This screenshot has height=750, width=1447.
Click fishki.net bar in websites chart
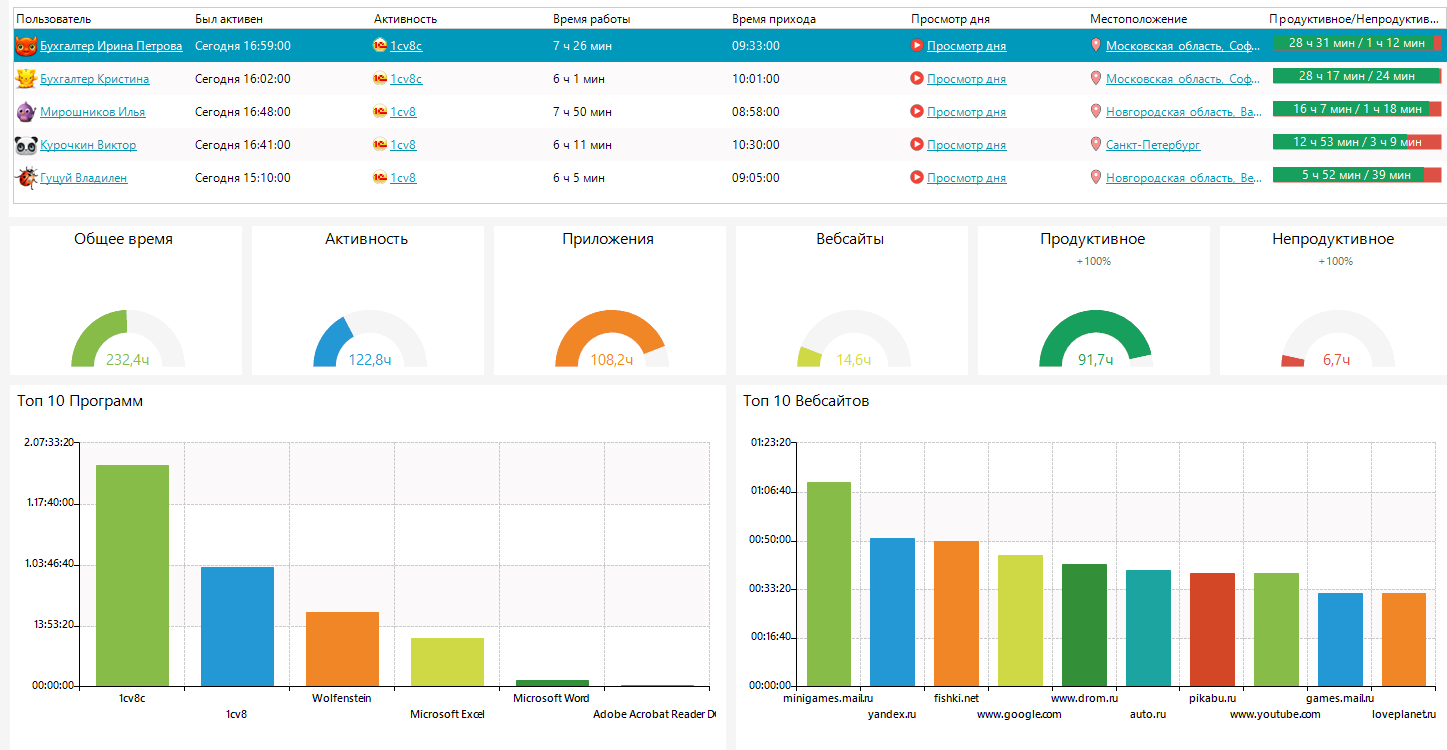956,613
